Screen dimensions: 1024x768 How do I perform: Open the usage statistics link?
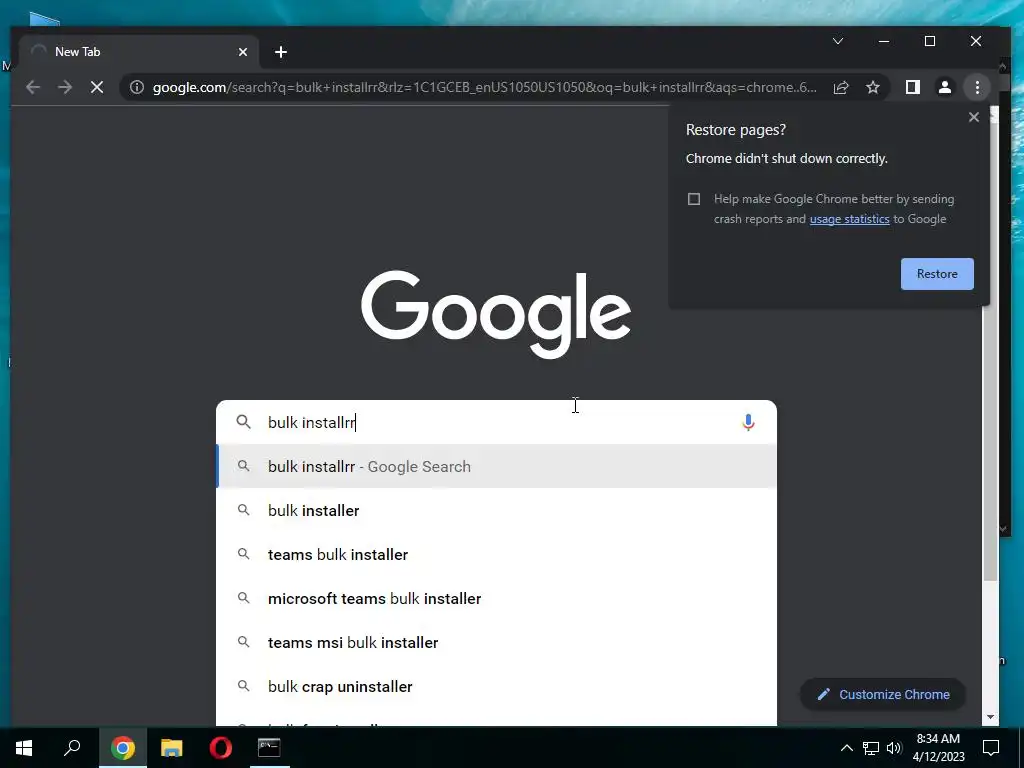[849, 219]
